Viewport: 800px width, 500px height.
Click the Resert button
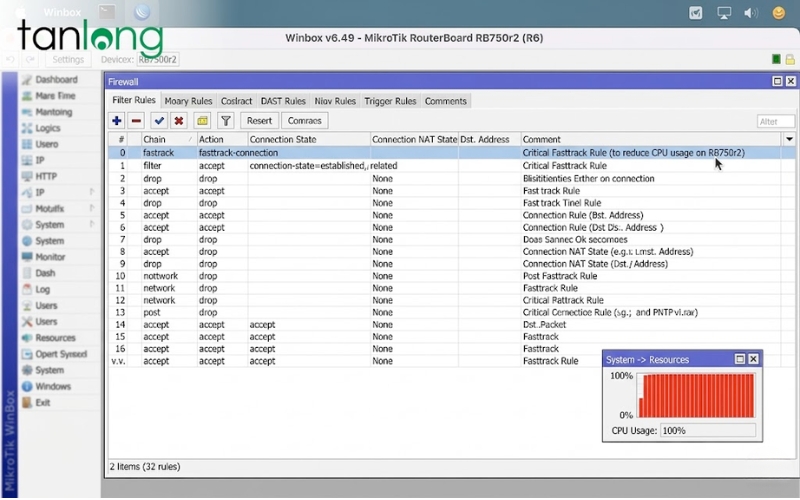[x=259, y=121]
